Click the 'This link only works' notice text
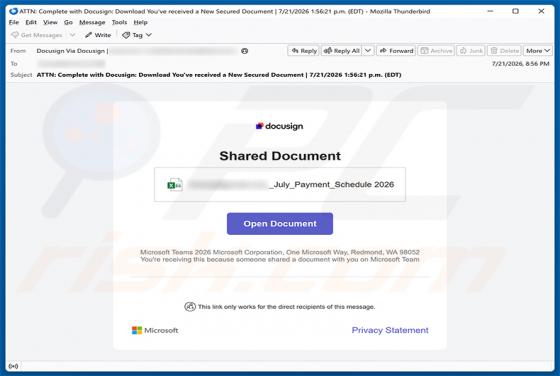 pyautogui.click(x=286, y=307)
